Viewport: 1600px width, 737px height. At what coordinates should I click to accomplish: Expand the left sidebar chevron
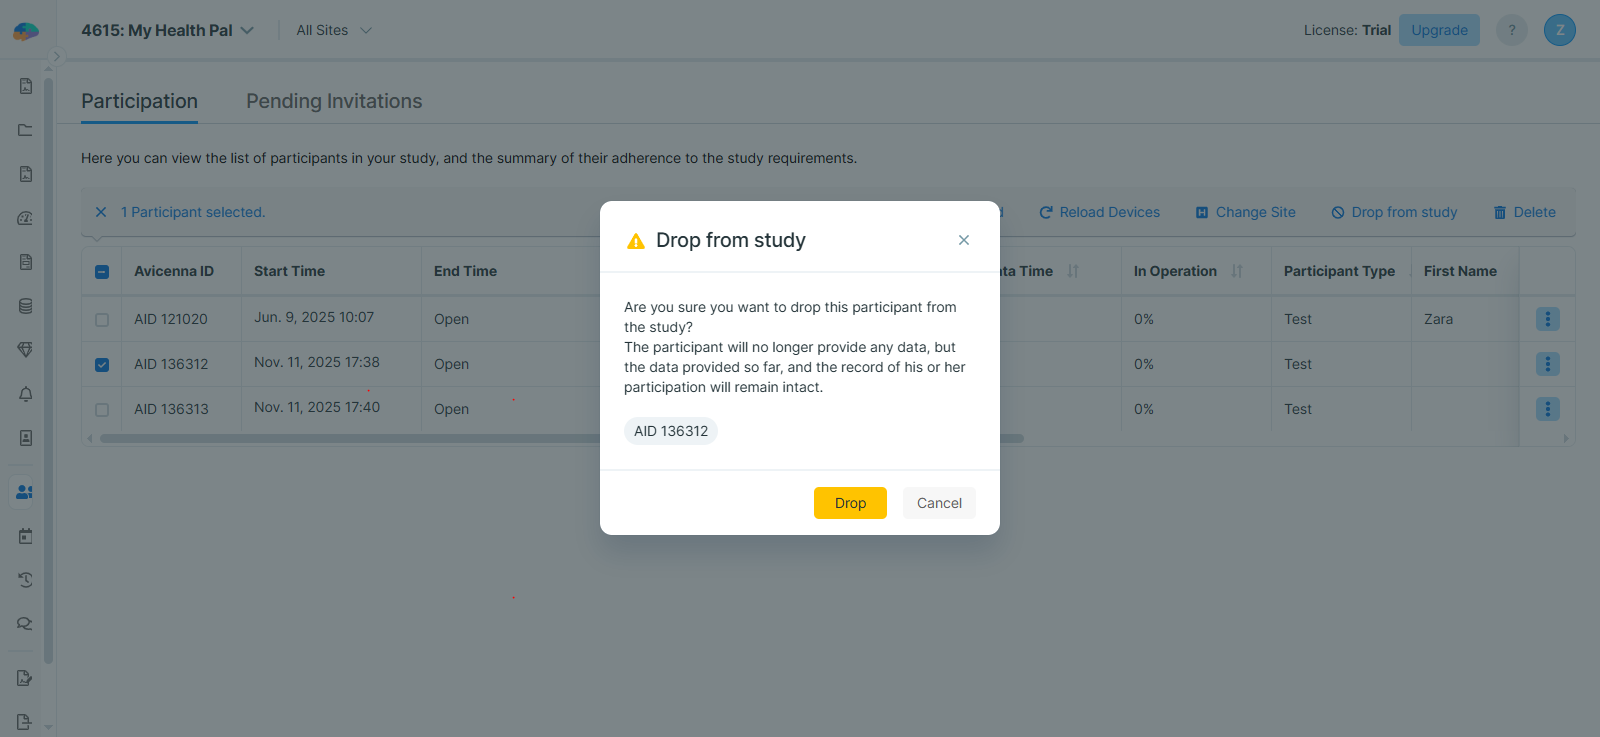click(57, 57)
